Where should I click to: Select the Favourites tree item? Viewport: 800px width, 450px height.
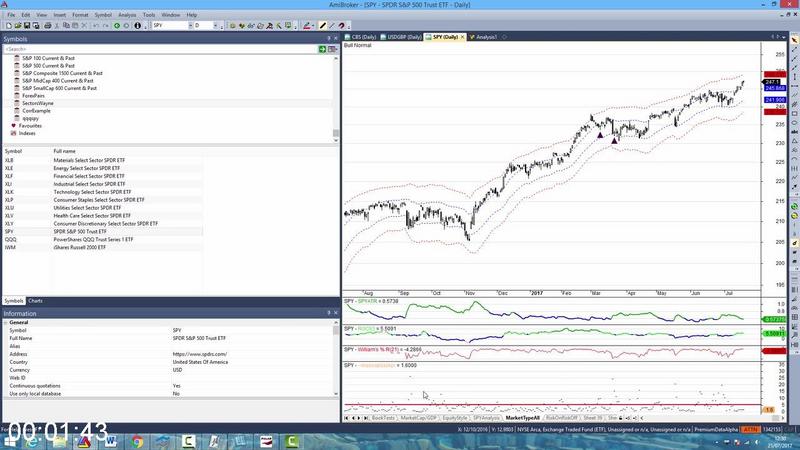pos(30,126)
